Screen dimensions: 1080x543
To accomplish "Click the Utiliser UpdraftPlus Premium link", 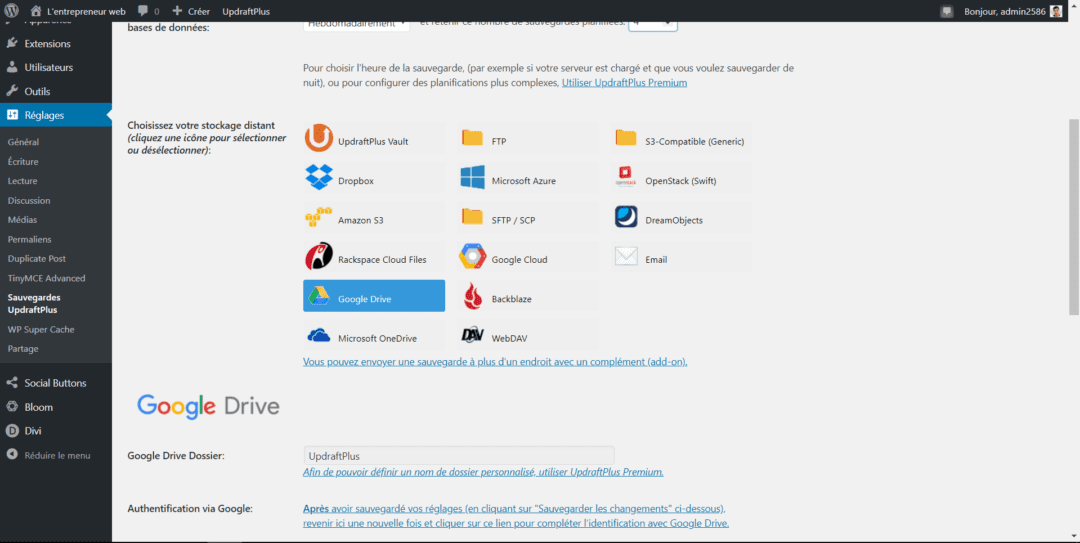I will tap(624, 83).
